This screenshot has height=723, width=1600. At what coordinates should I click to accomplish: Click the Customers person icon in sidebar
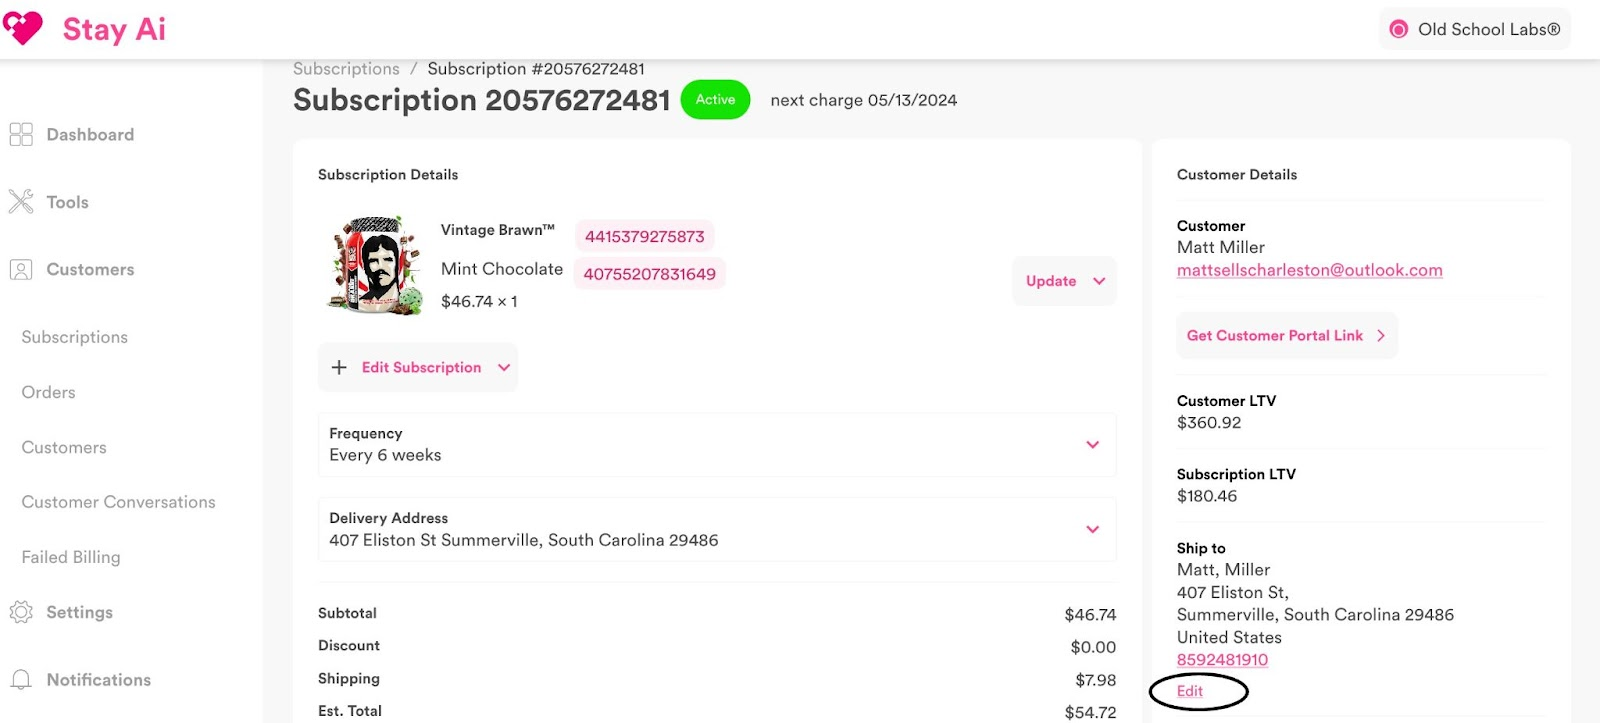coord(21,269)
